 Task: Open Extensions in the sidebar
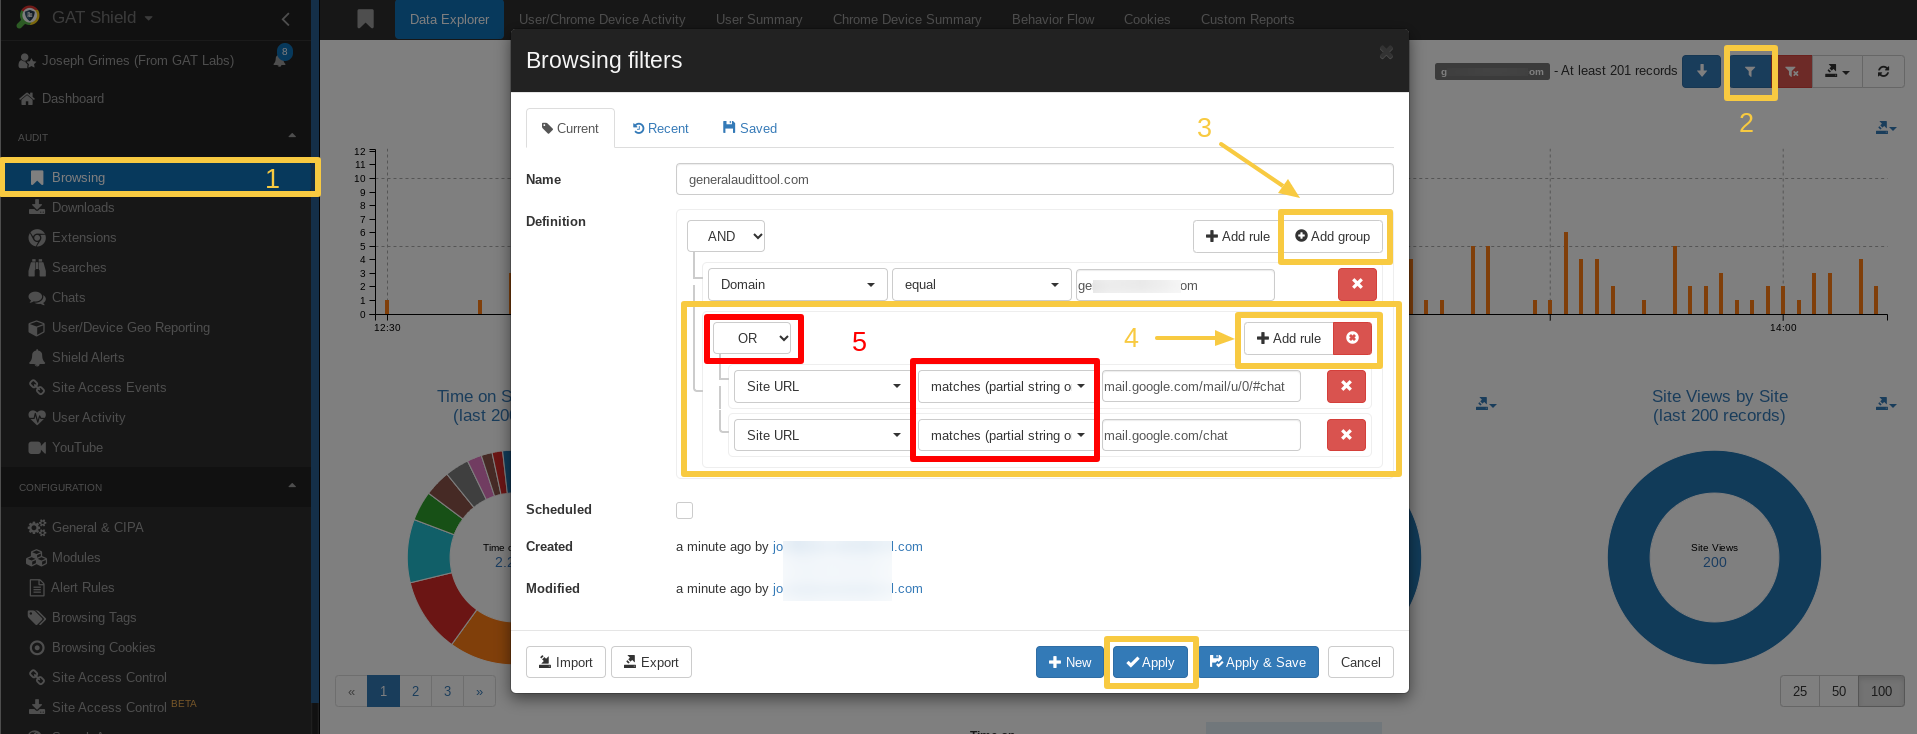(84, 237)
